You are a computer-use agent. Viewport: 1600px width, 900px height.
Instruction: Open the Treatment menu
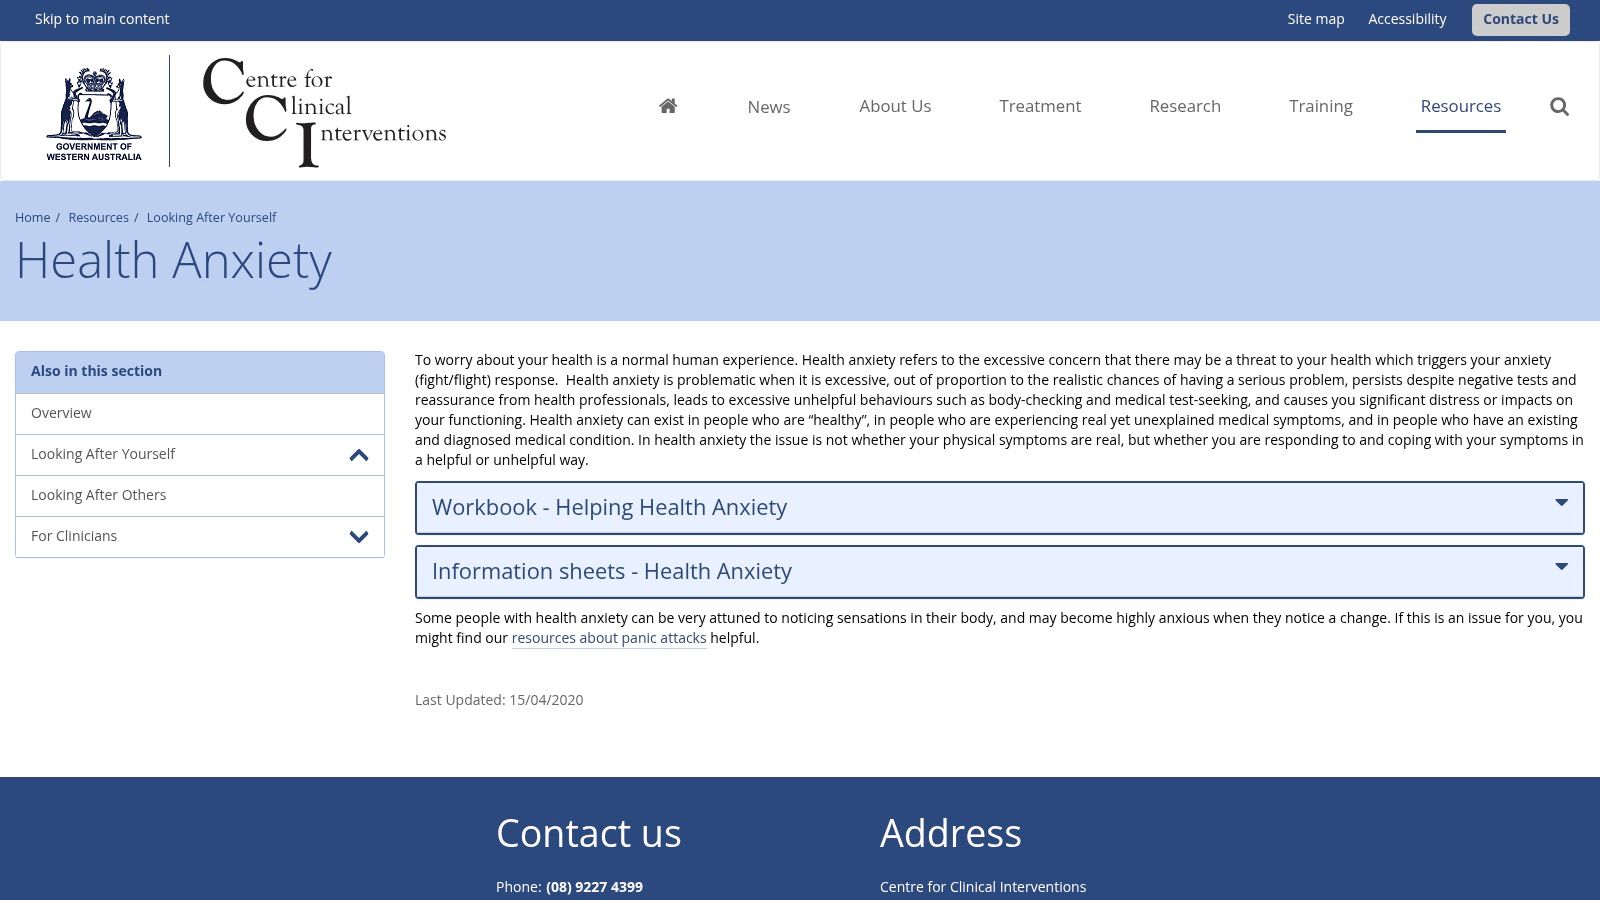[1040, 106]
